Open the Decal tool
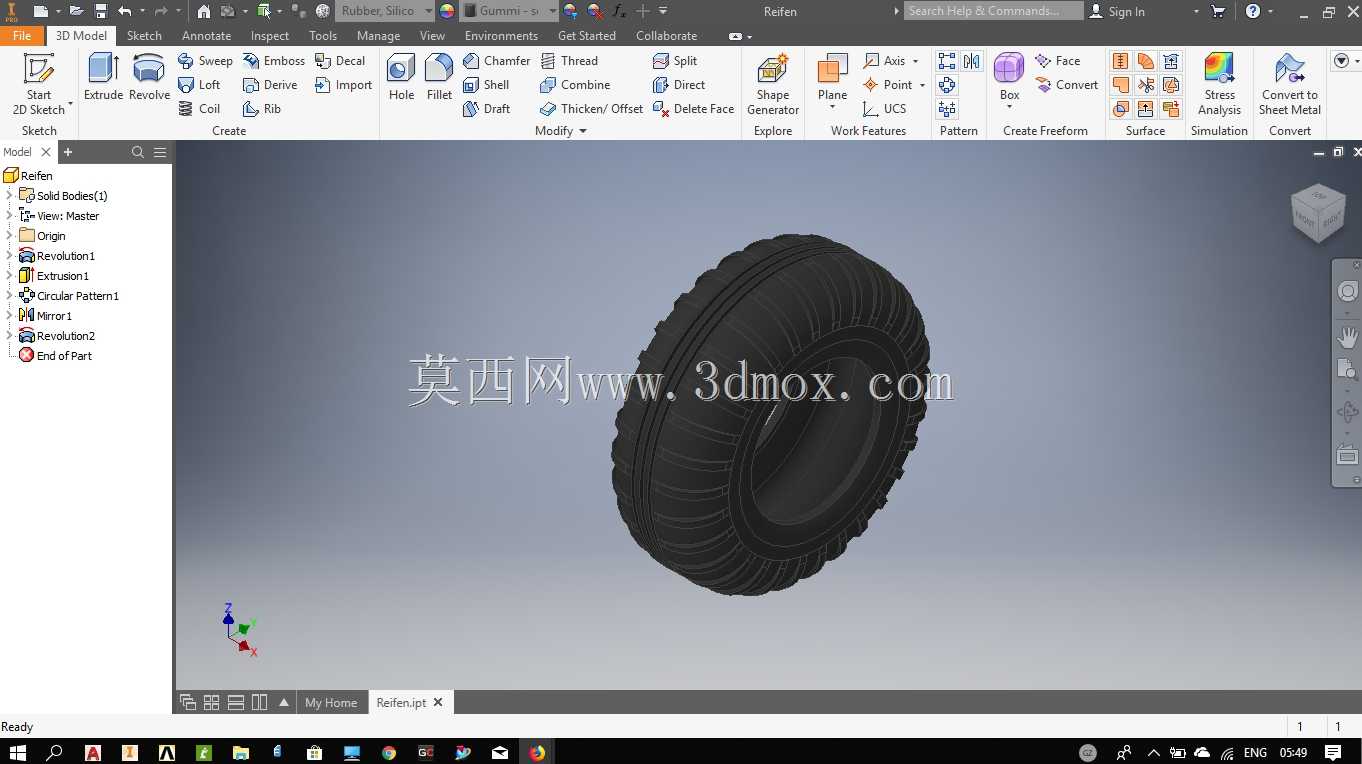1362x764 pixels. point(340,61)
